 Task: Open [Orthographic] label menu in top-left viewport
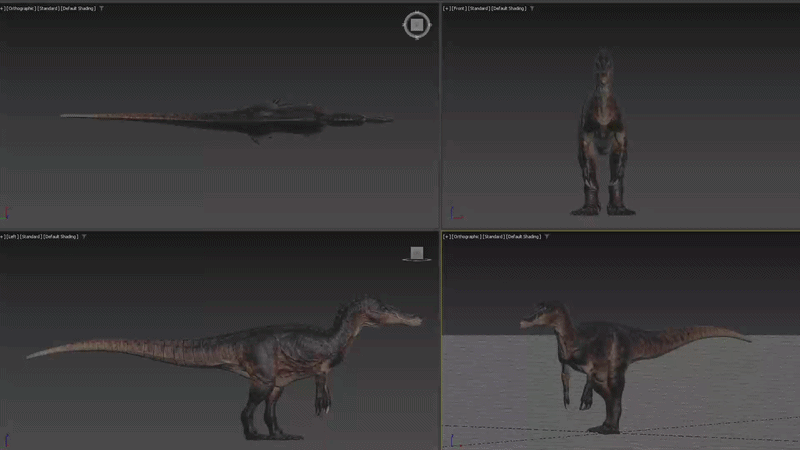(x=20, y=8)
